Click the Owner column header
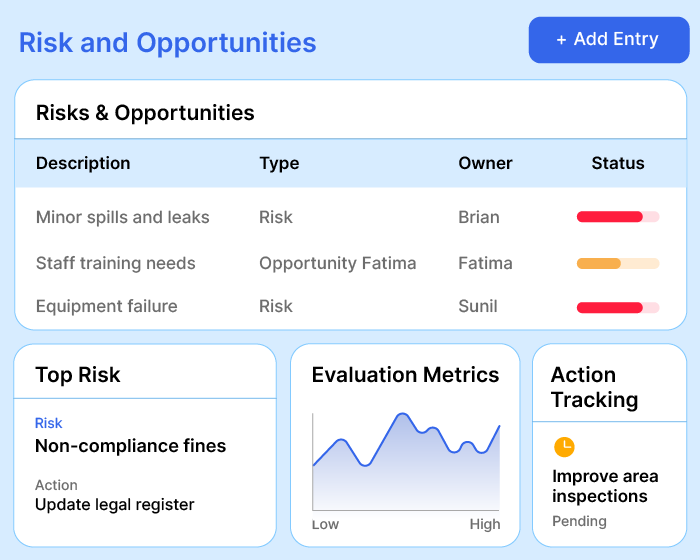 point(485,163)
